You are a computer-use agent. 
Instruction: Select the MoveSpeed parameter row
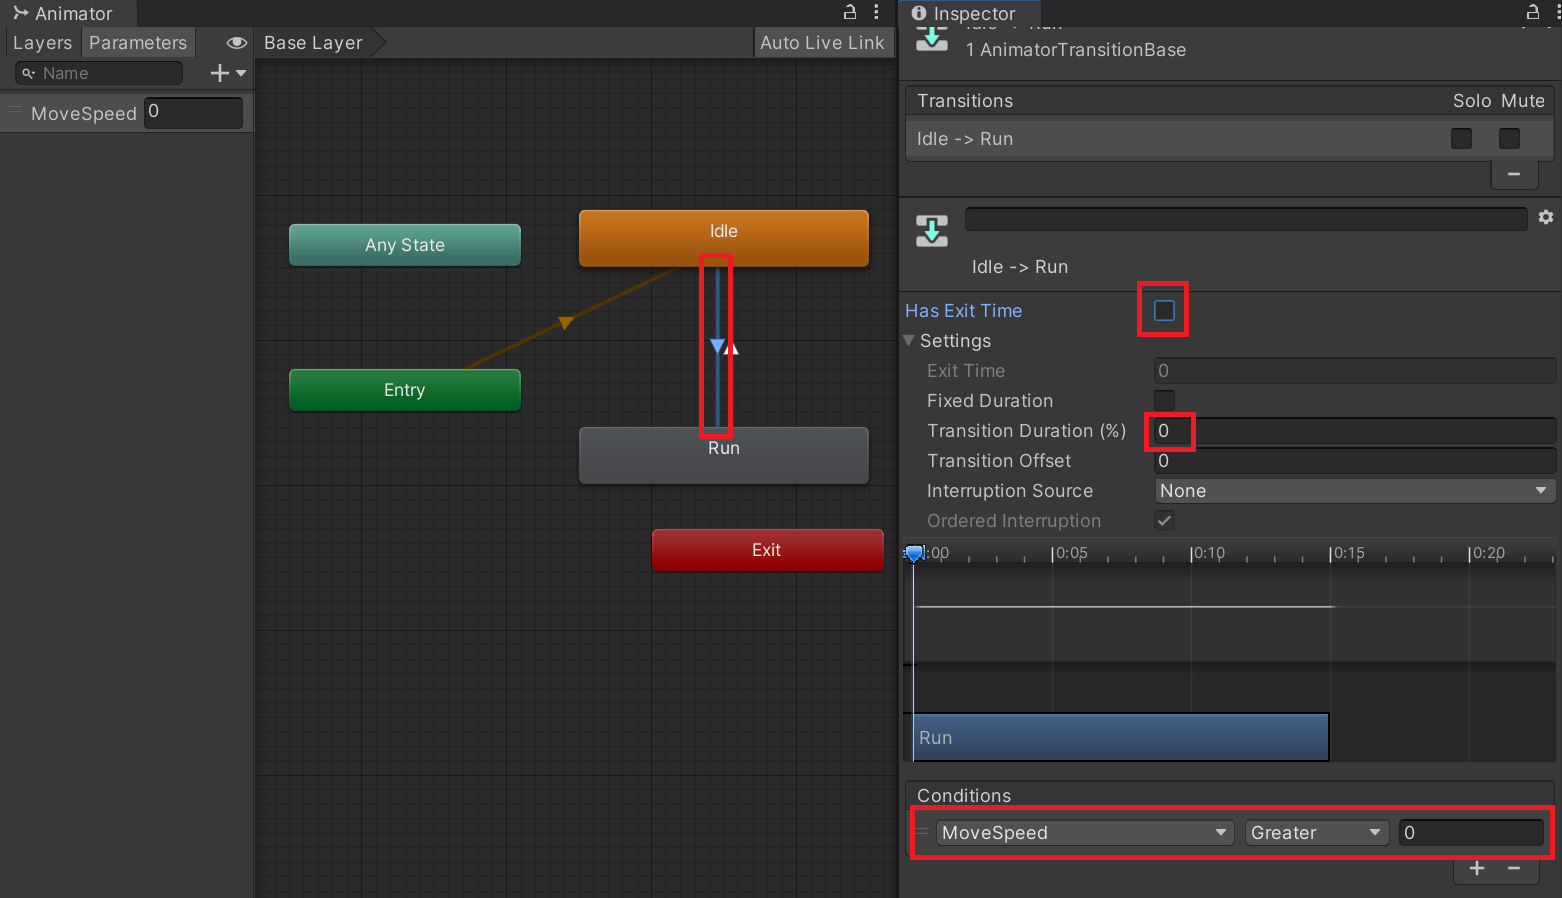click(127, 113)
